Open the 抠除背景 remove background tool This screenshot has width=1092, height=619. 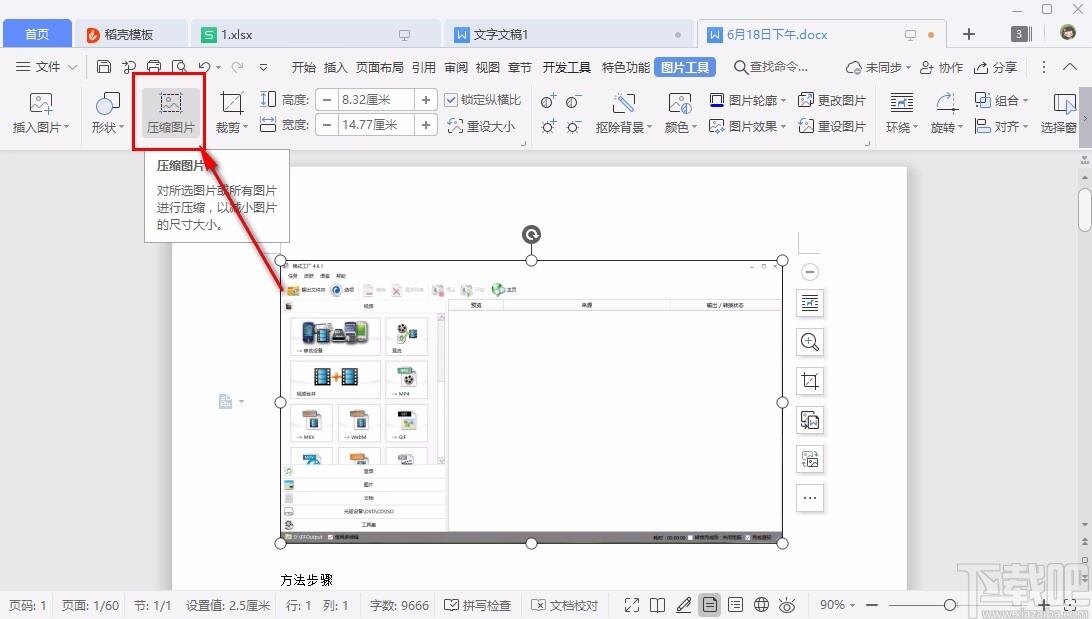click(x=623, y=113)
